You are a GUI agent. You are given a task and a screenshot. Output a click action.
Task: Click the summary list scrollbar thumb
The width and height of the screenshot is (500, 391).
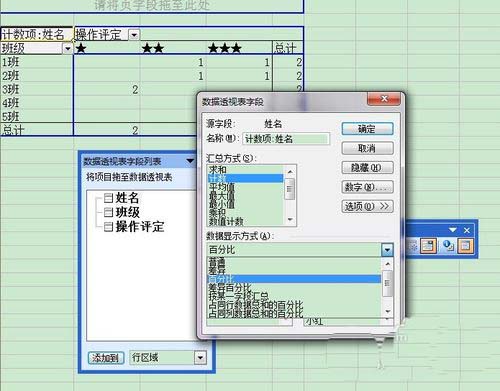click(x=290, y=189)
